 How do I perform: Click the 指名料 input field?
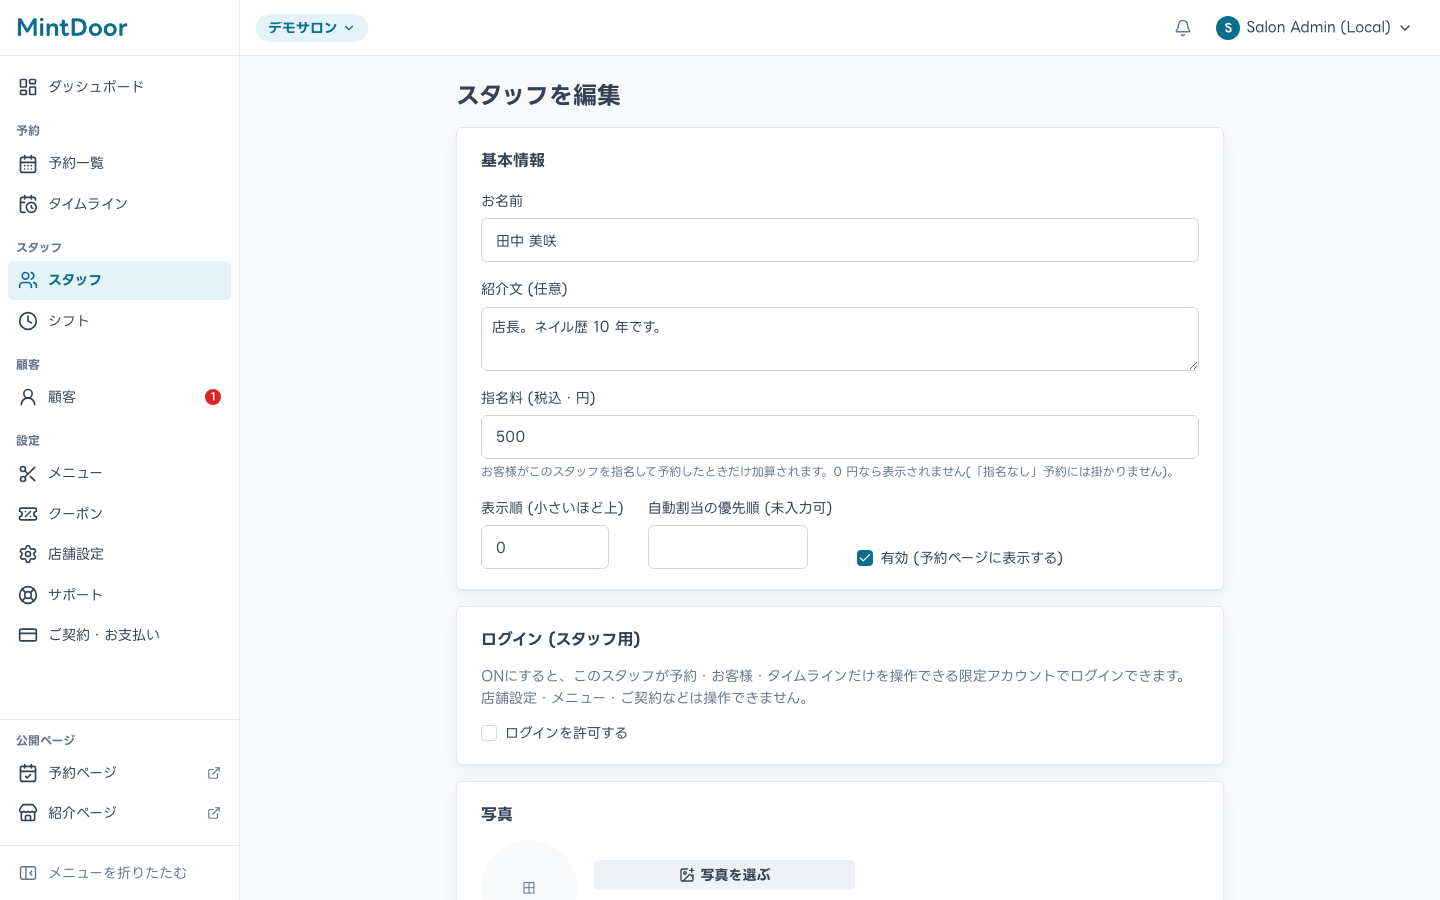(840, 437)
